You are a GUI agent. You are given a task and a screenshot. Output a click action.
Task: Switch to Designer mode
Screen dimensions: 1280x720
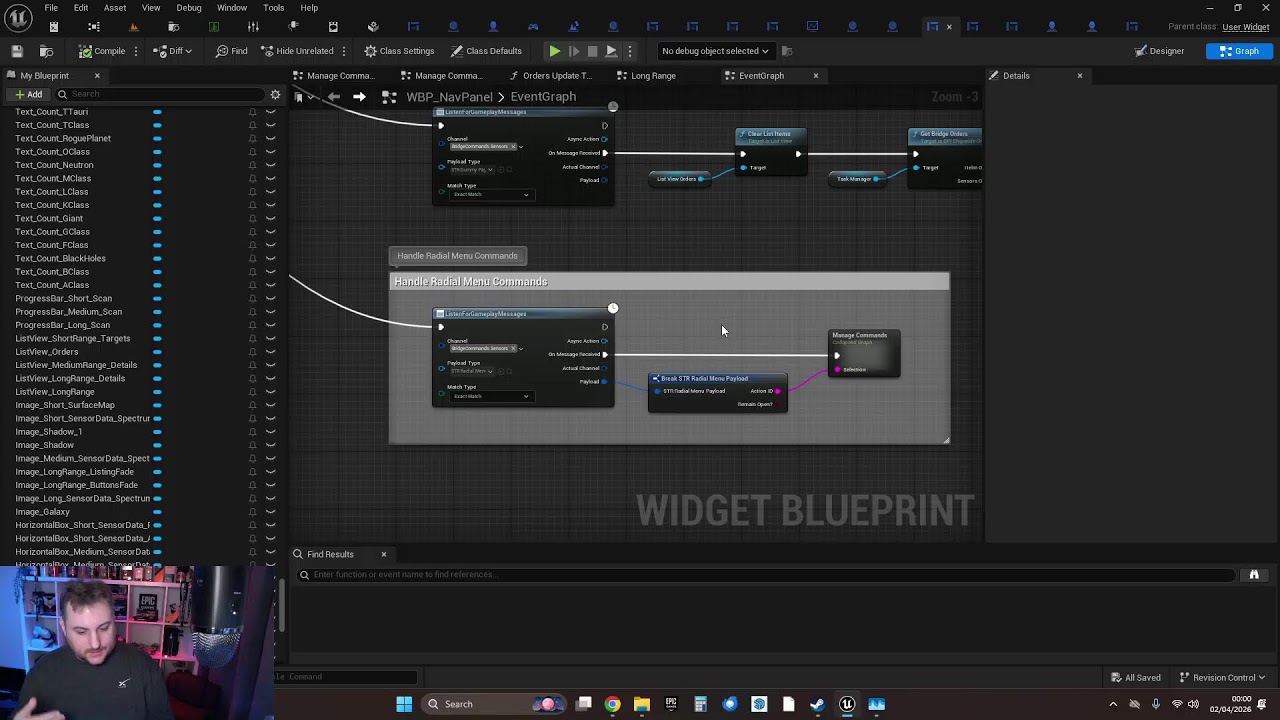pyautogui.click(x=1159, y=51)
